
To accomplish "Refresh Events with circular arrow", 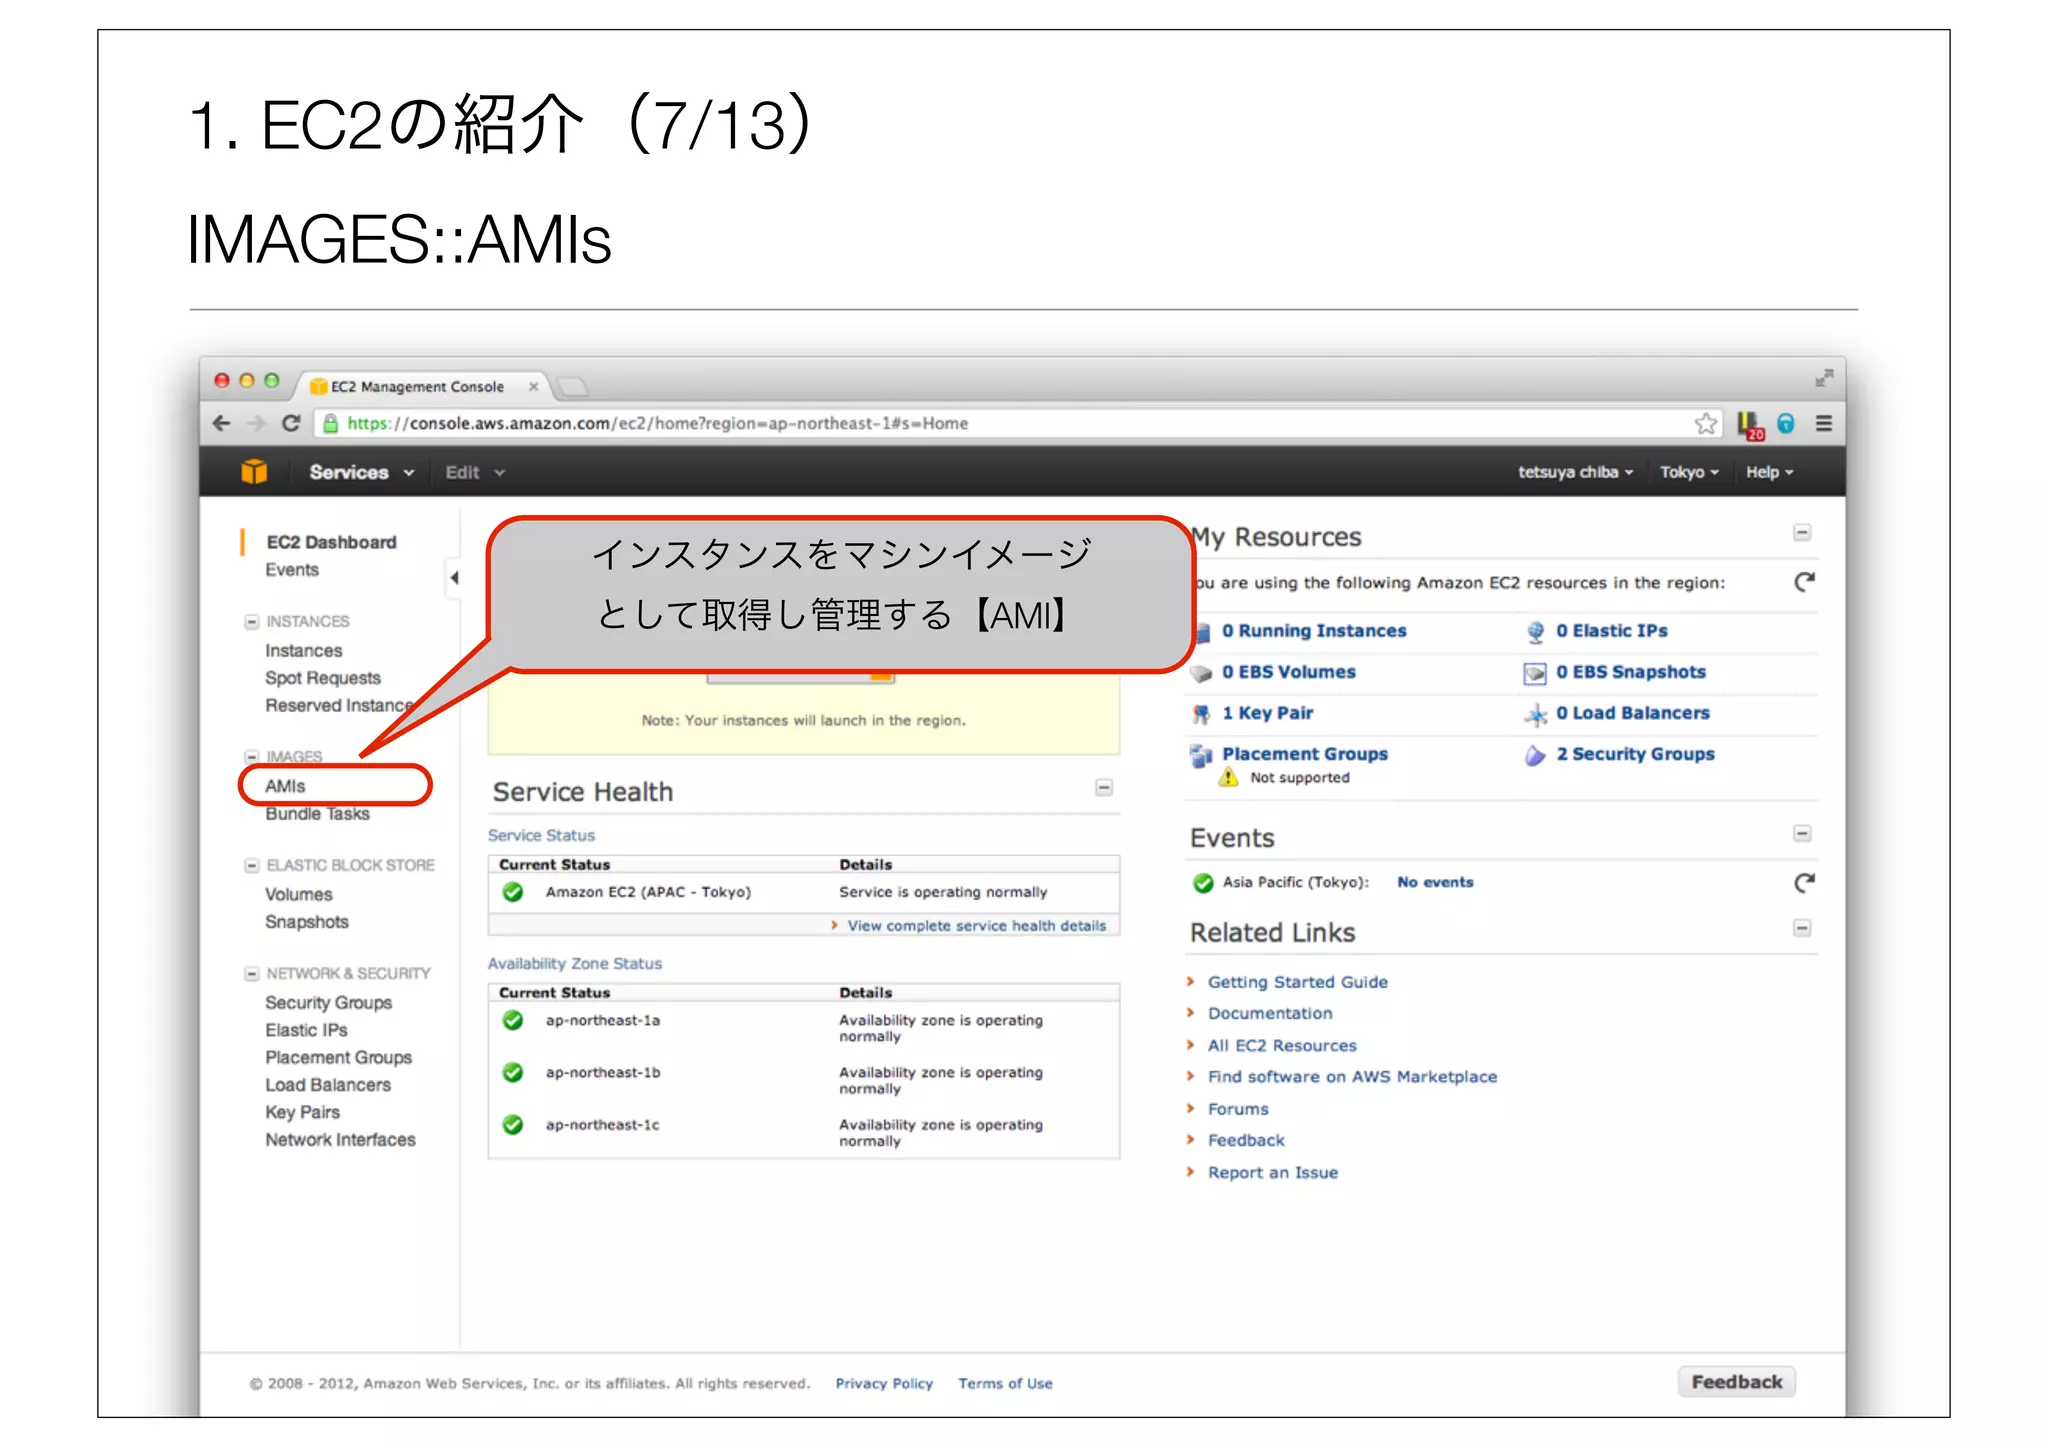I will pyautogui.click(x=1804, y=882).
